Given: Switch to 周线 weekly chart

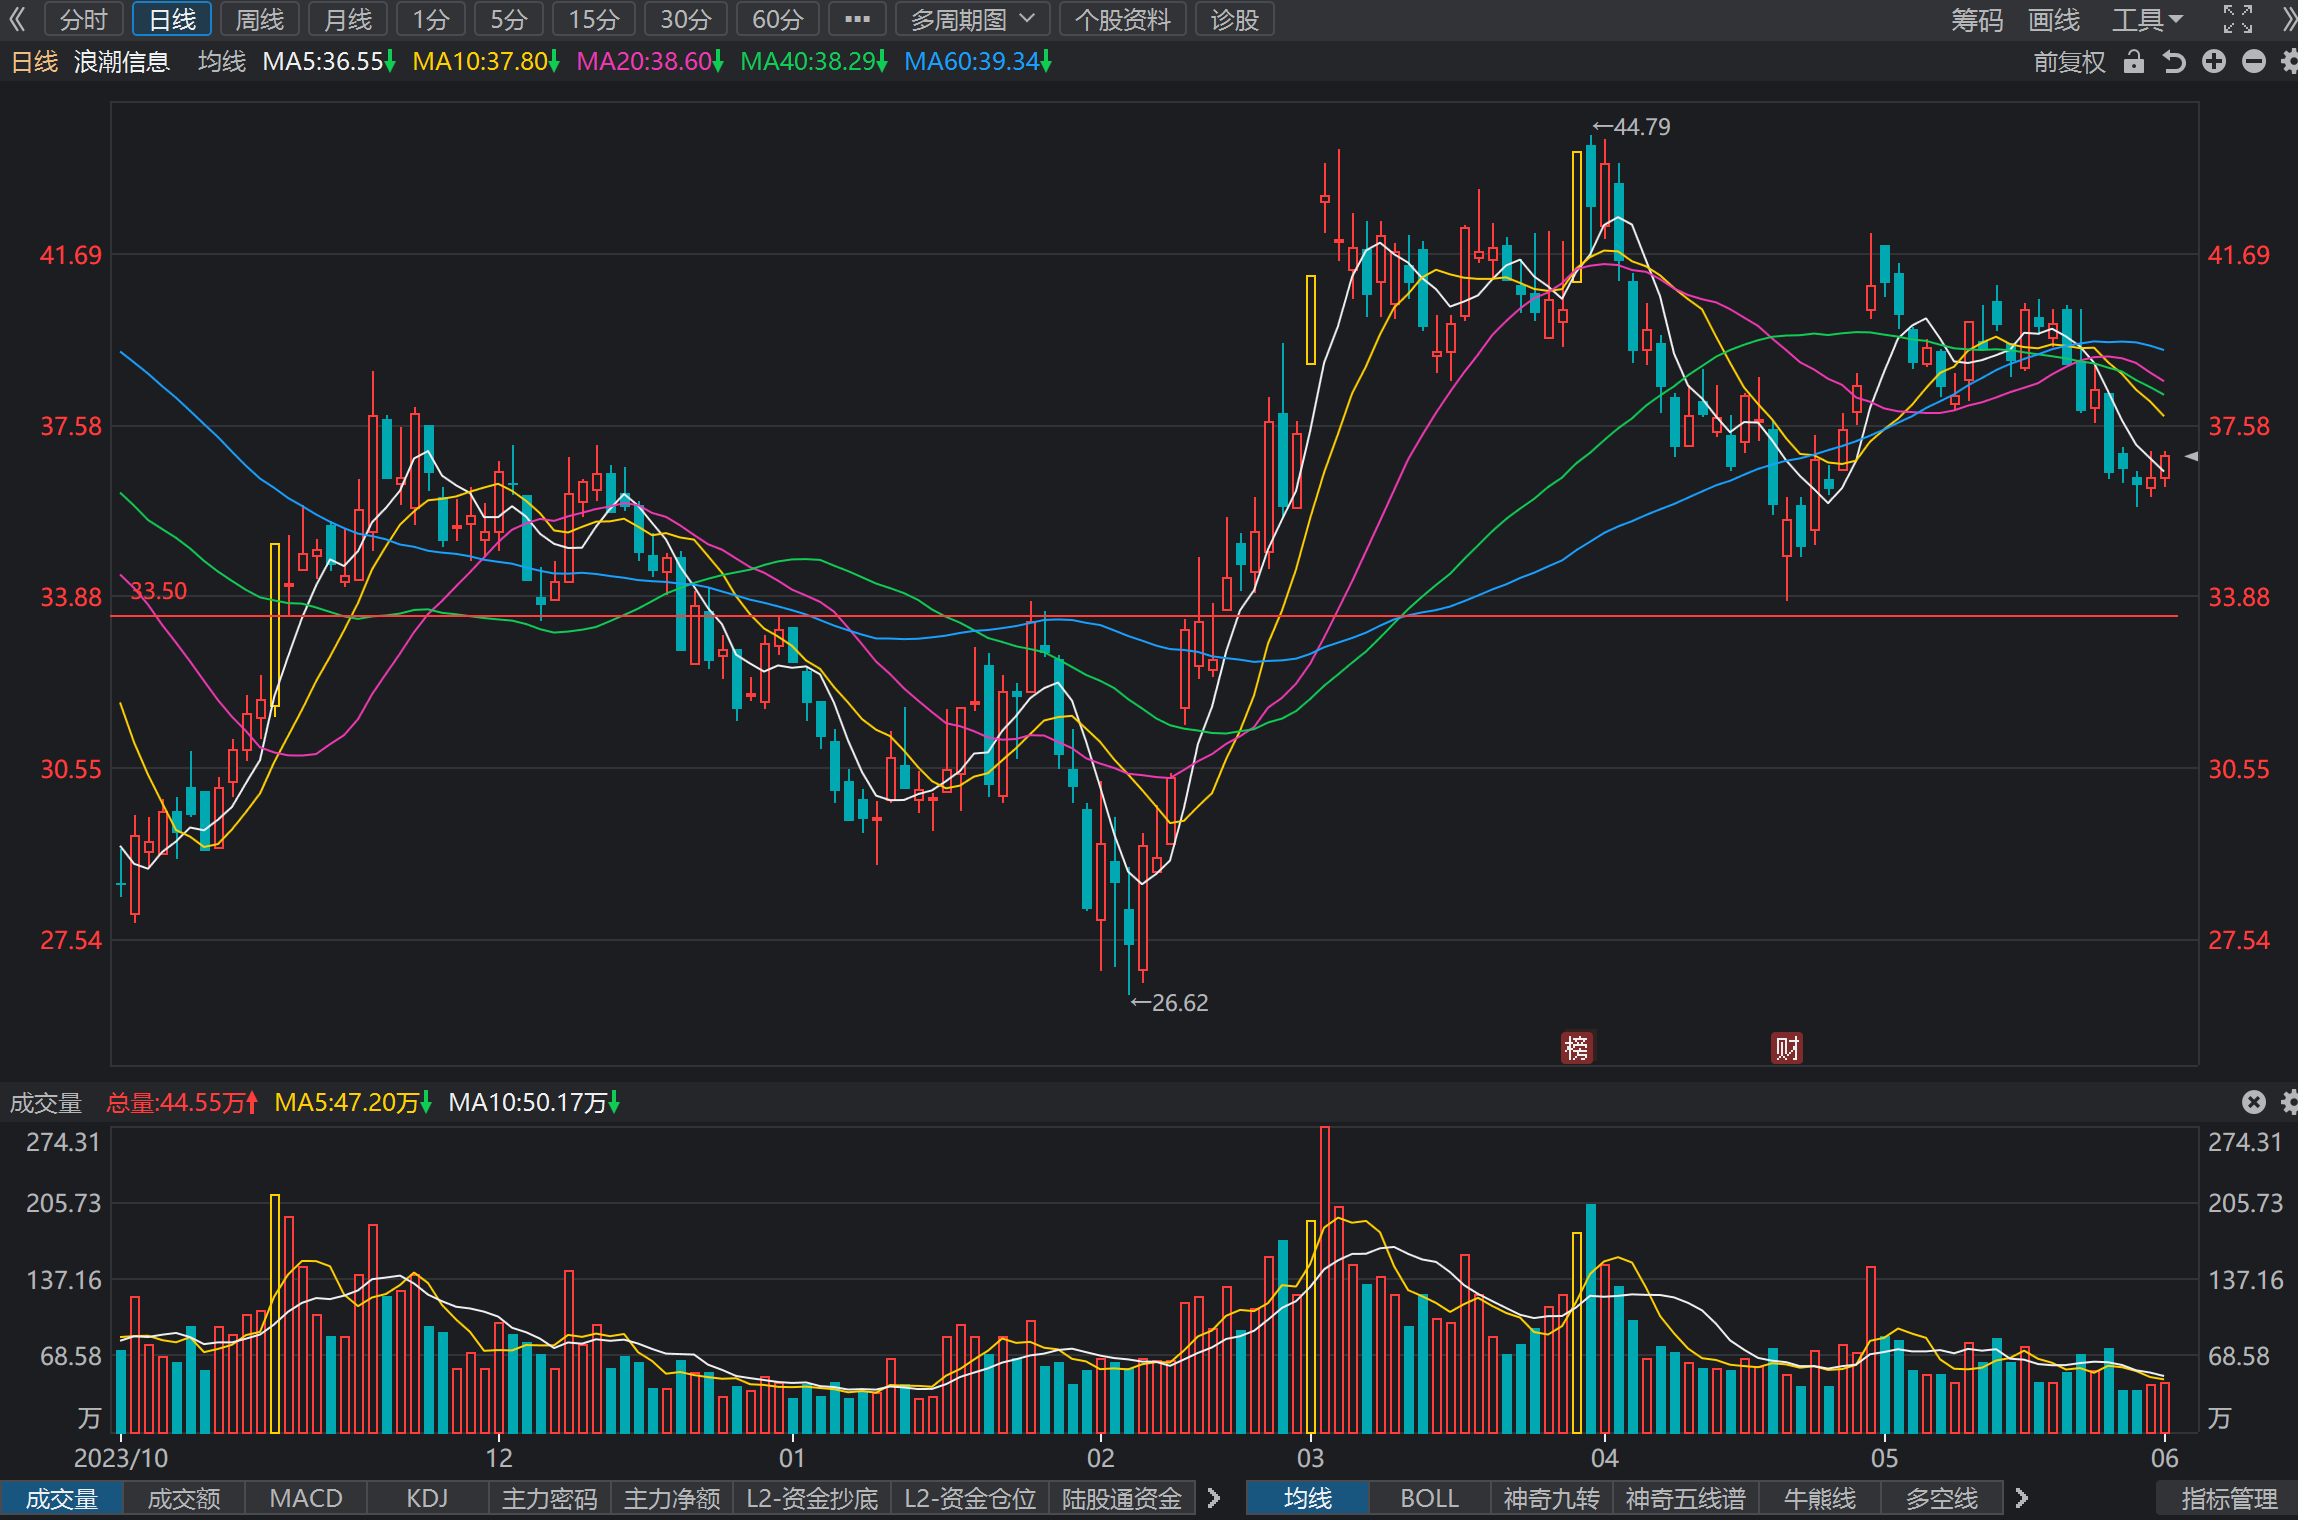Looking at the screenshot, I should 259,19.
